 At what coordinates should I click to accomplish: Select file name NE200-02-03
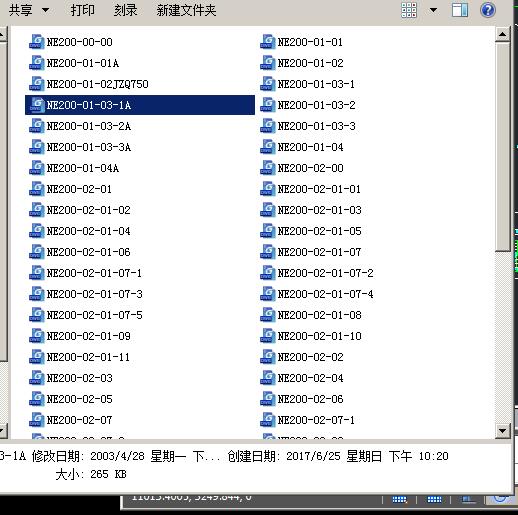(79, 378)
